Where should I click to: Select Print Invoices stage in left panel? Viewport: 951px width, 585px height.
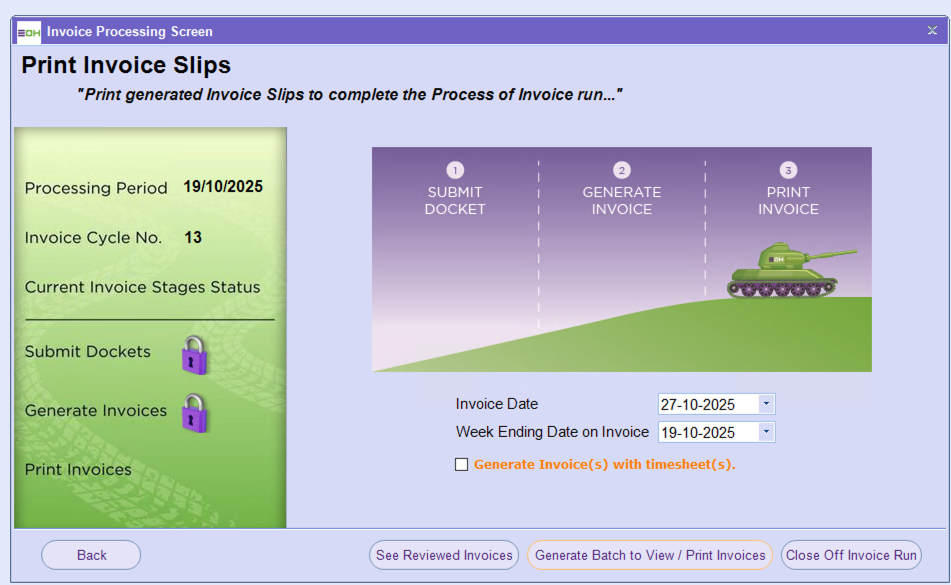[78, 469]
